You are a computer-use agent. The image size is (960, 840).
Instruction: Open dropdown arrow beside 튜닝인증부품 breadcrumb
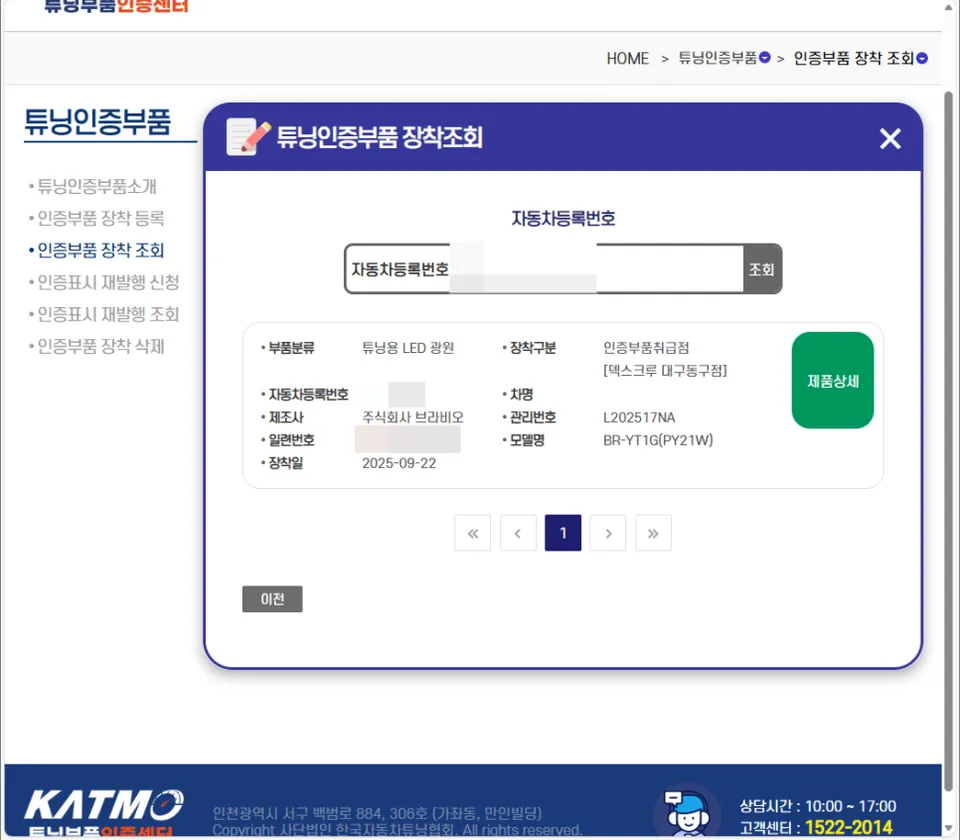764,58
